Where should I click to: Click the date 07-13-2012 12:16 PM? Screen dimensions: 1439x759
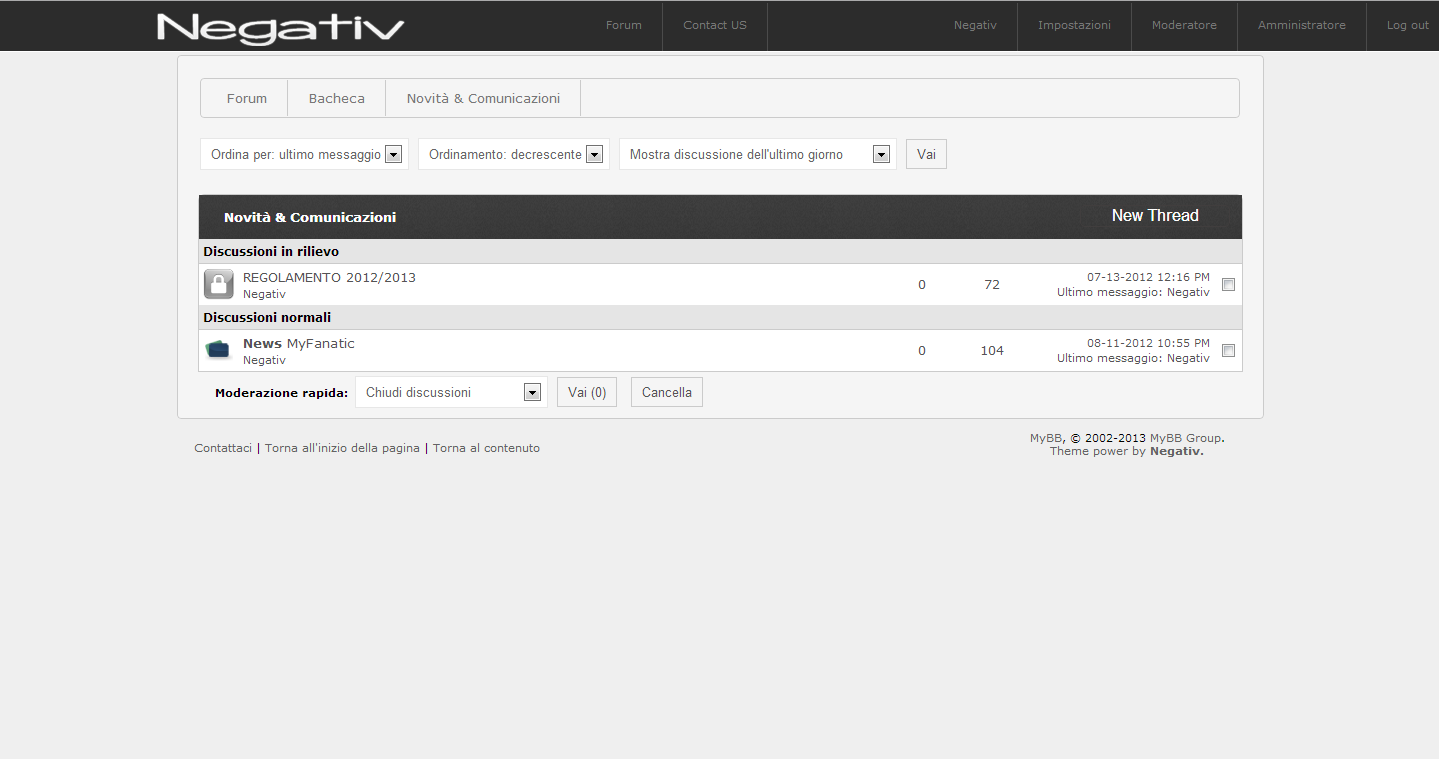[1148, 277]
